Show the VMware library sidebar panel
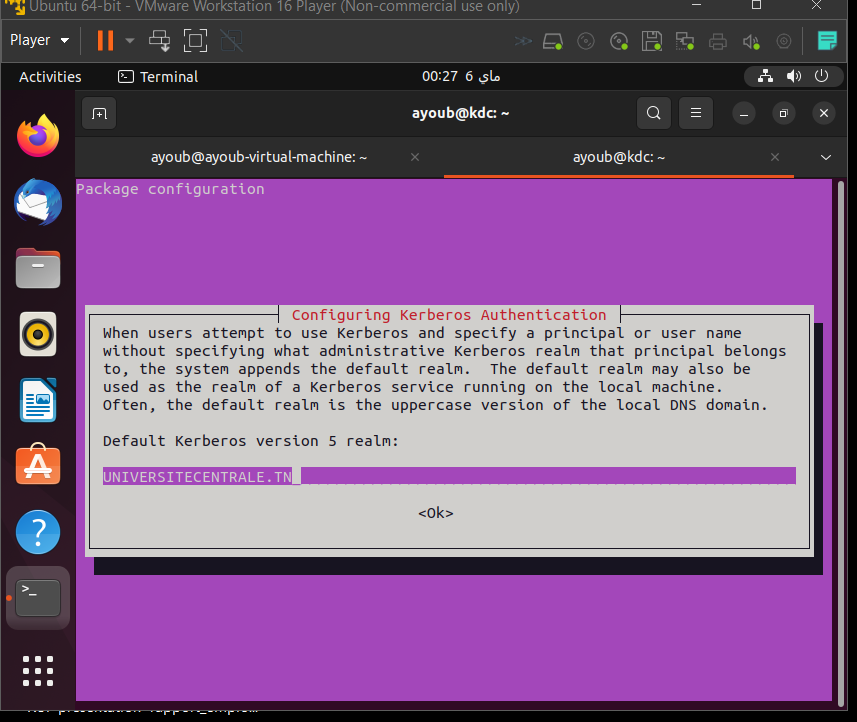This screenshot has width=857, height=722. (829, 41)
